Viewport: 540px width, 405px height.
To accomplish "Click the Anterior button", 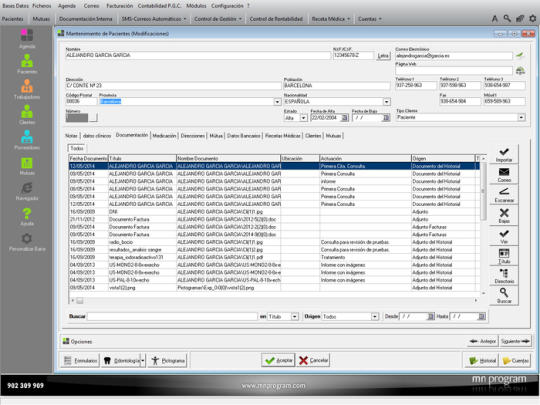I will 483,341.
